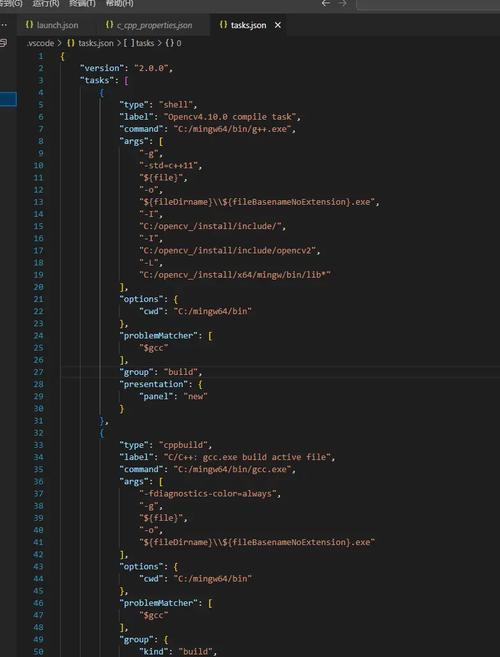Click "C/C++: gcc.exe build active file" label

pos(247,457)
